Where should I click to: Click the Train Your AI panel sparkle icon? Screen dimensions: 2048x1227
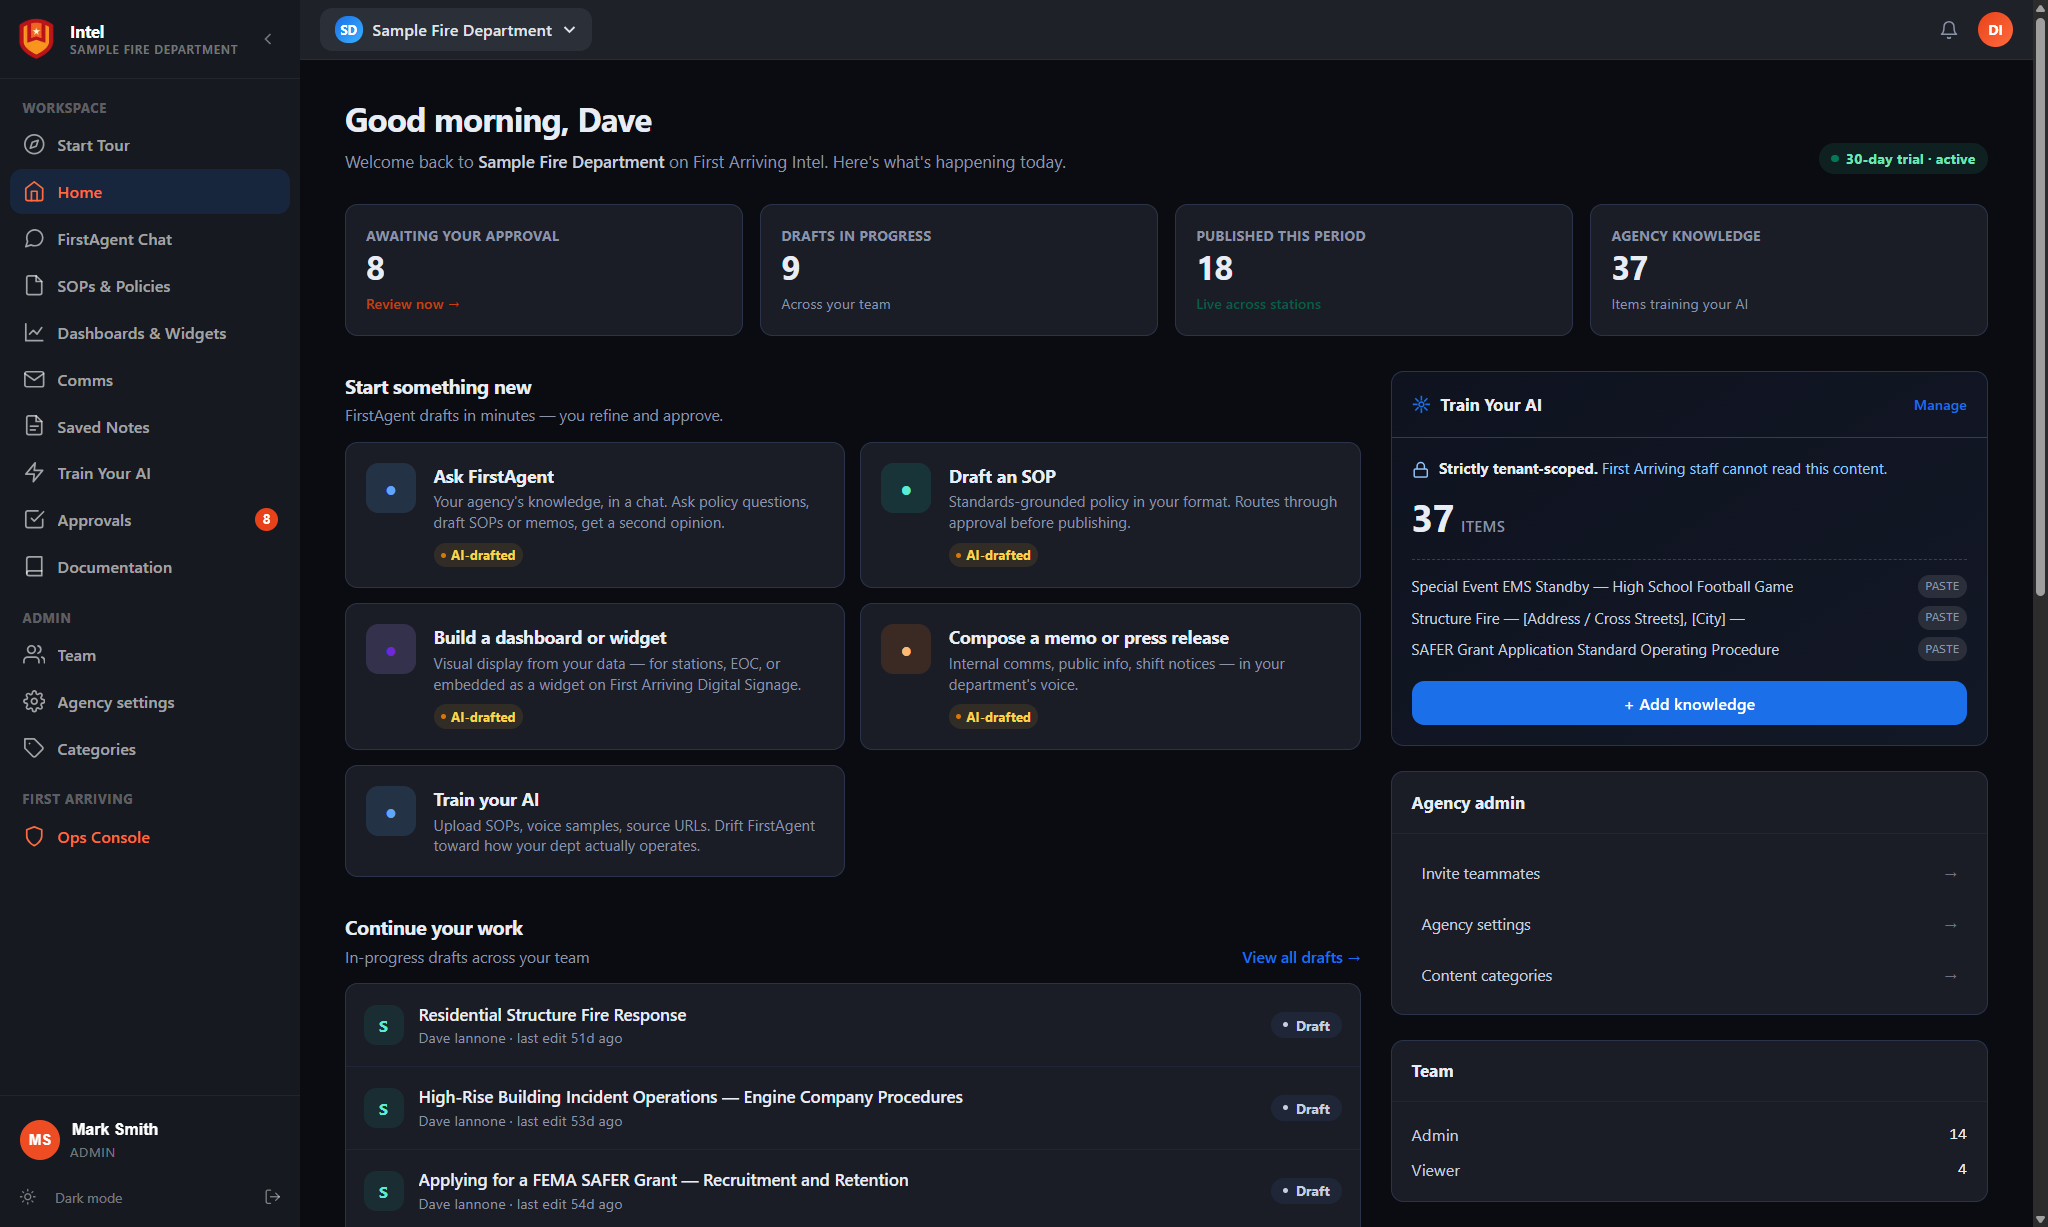1421,405
